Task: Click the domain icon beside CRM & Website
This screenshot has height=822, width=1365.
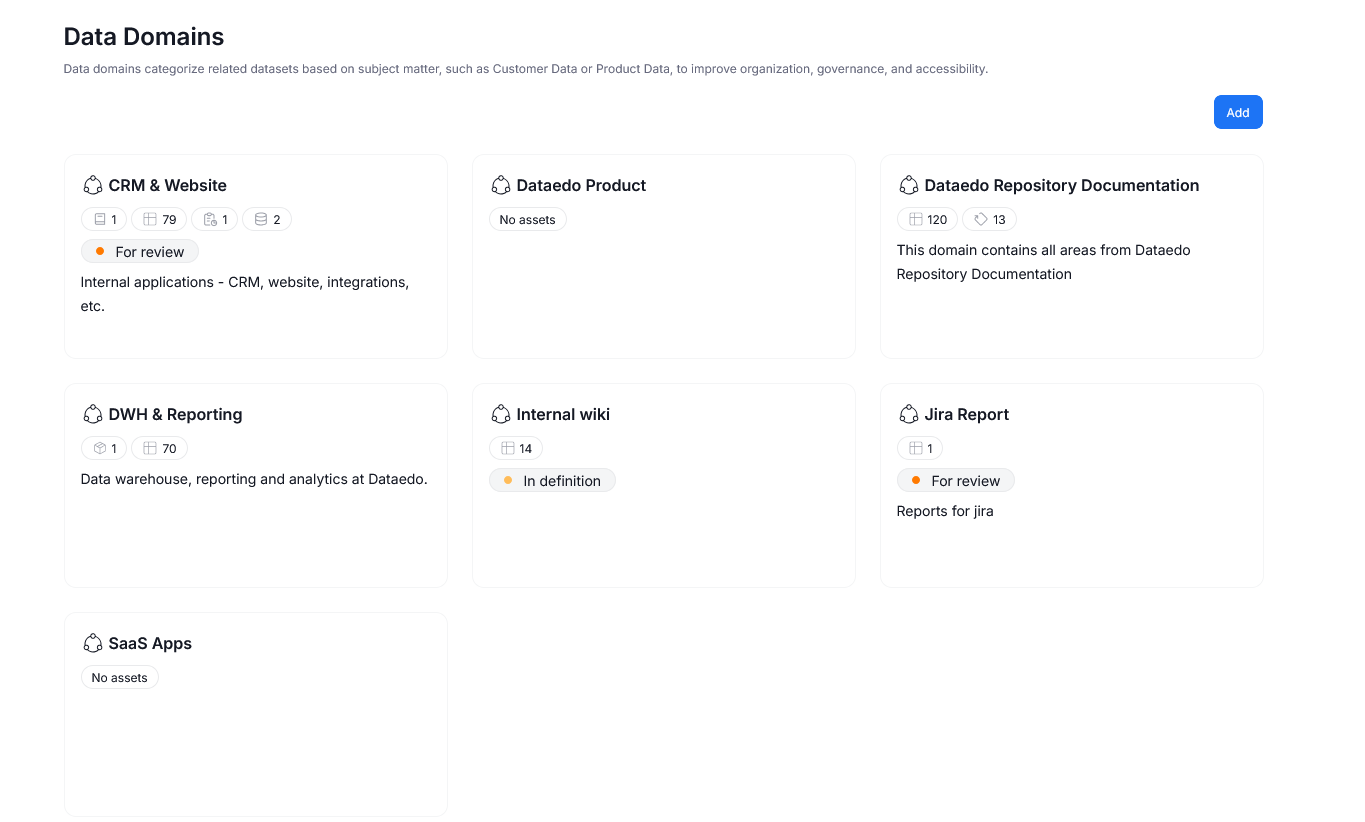Action: point(93,185)
